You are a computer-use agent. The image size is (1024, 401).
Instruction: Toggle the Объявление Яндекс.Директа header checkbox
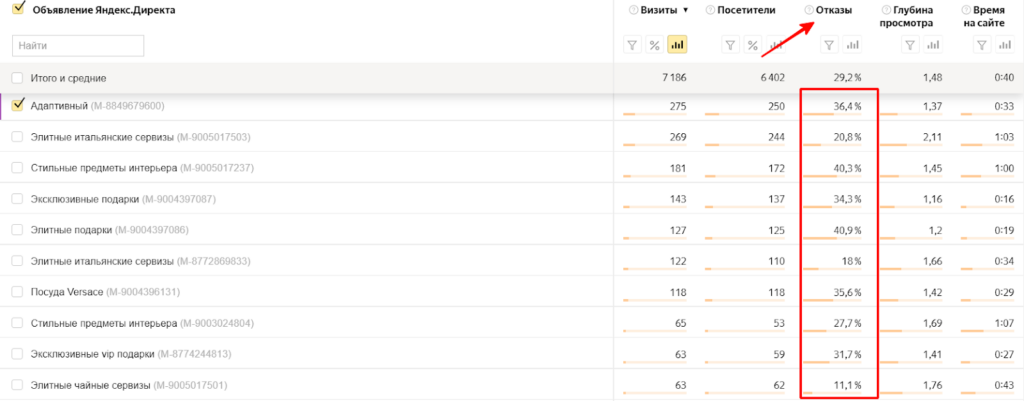click(17, 9)
